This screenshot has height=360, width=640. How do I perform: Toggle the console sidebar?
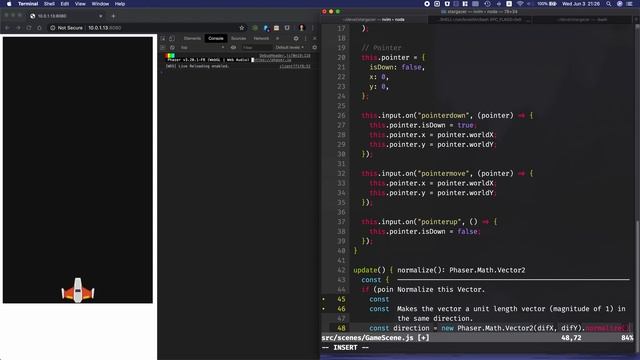[x=163, y=48]
